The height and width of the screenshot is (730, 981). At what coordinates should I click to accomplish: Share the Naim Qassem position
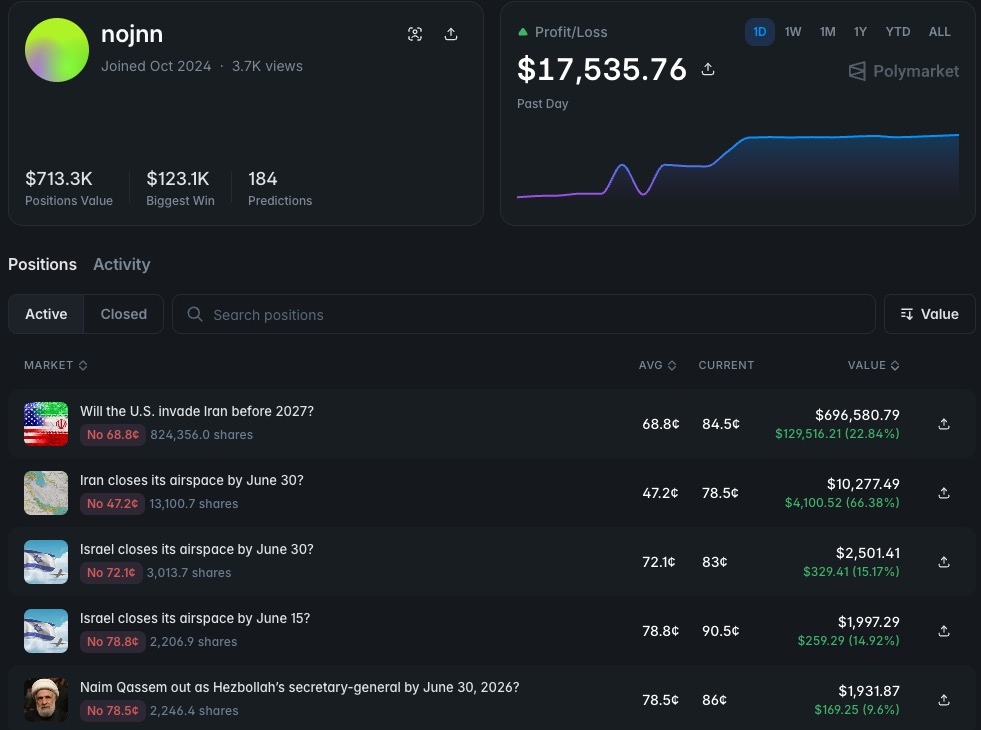944,700
